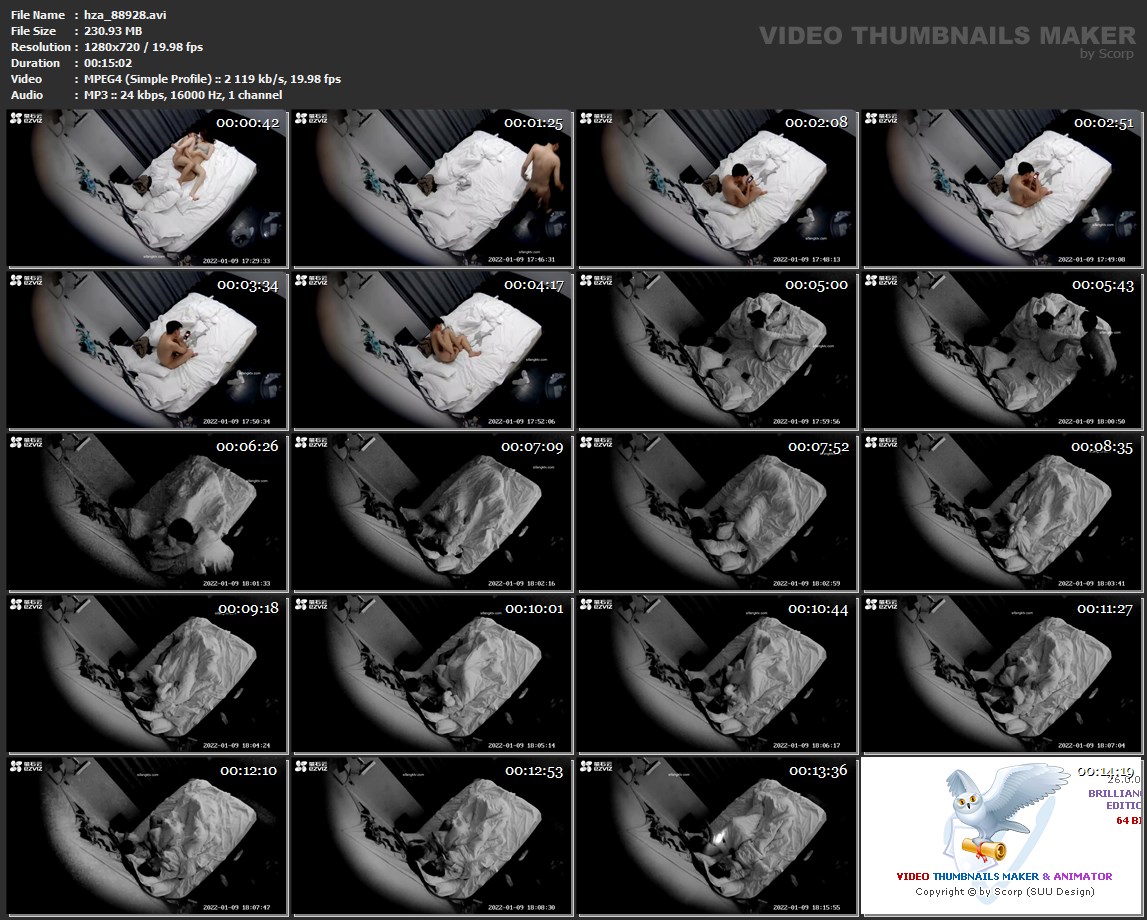Click the Resolution label
This screenshot has height=920, width=1147.
(x=41, y=47)
